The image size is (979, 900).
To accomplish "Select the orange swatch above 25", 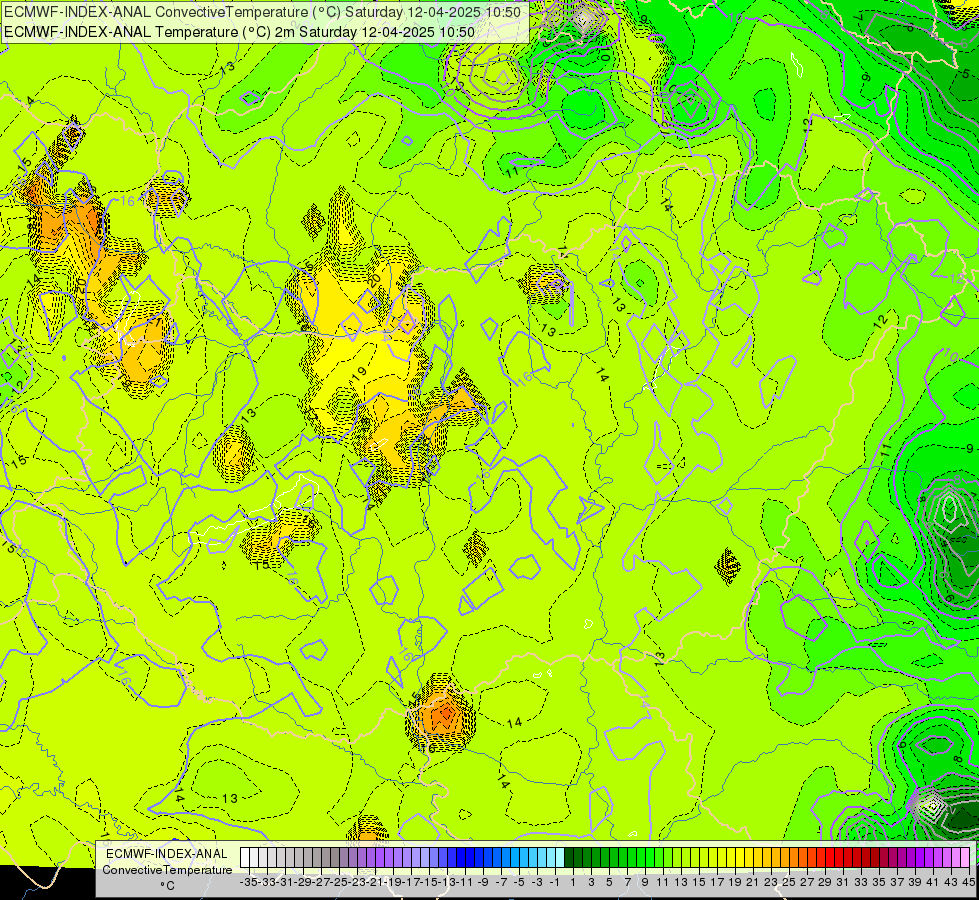I will [785, 857].
